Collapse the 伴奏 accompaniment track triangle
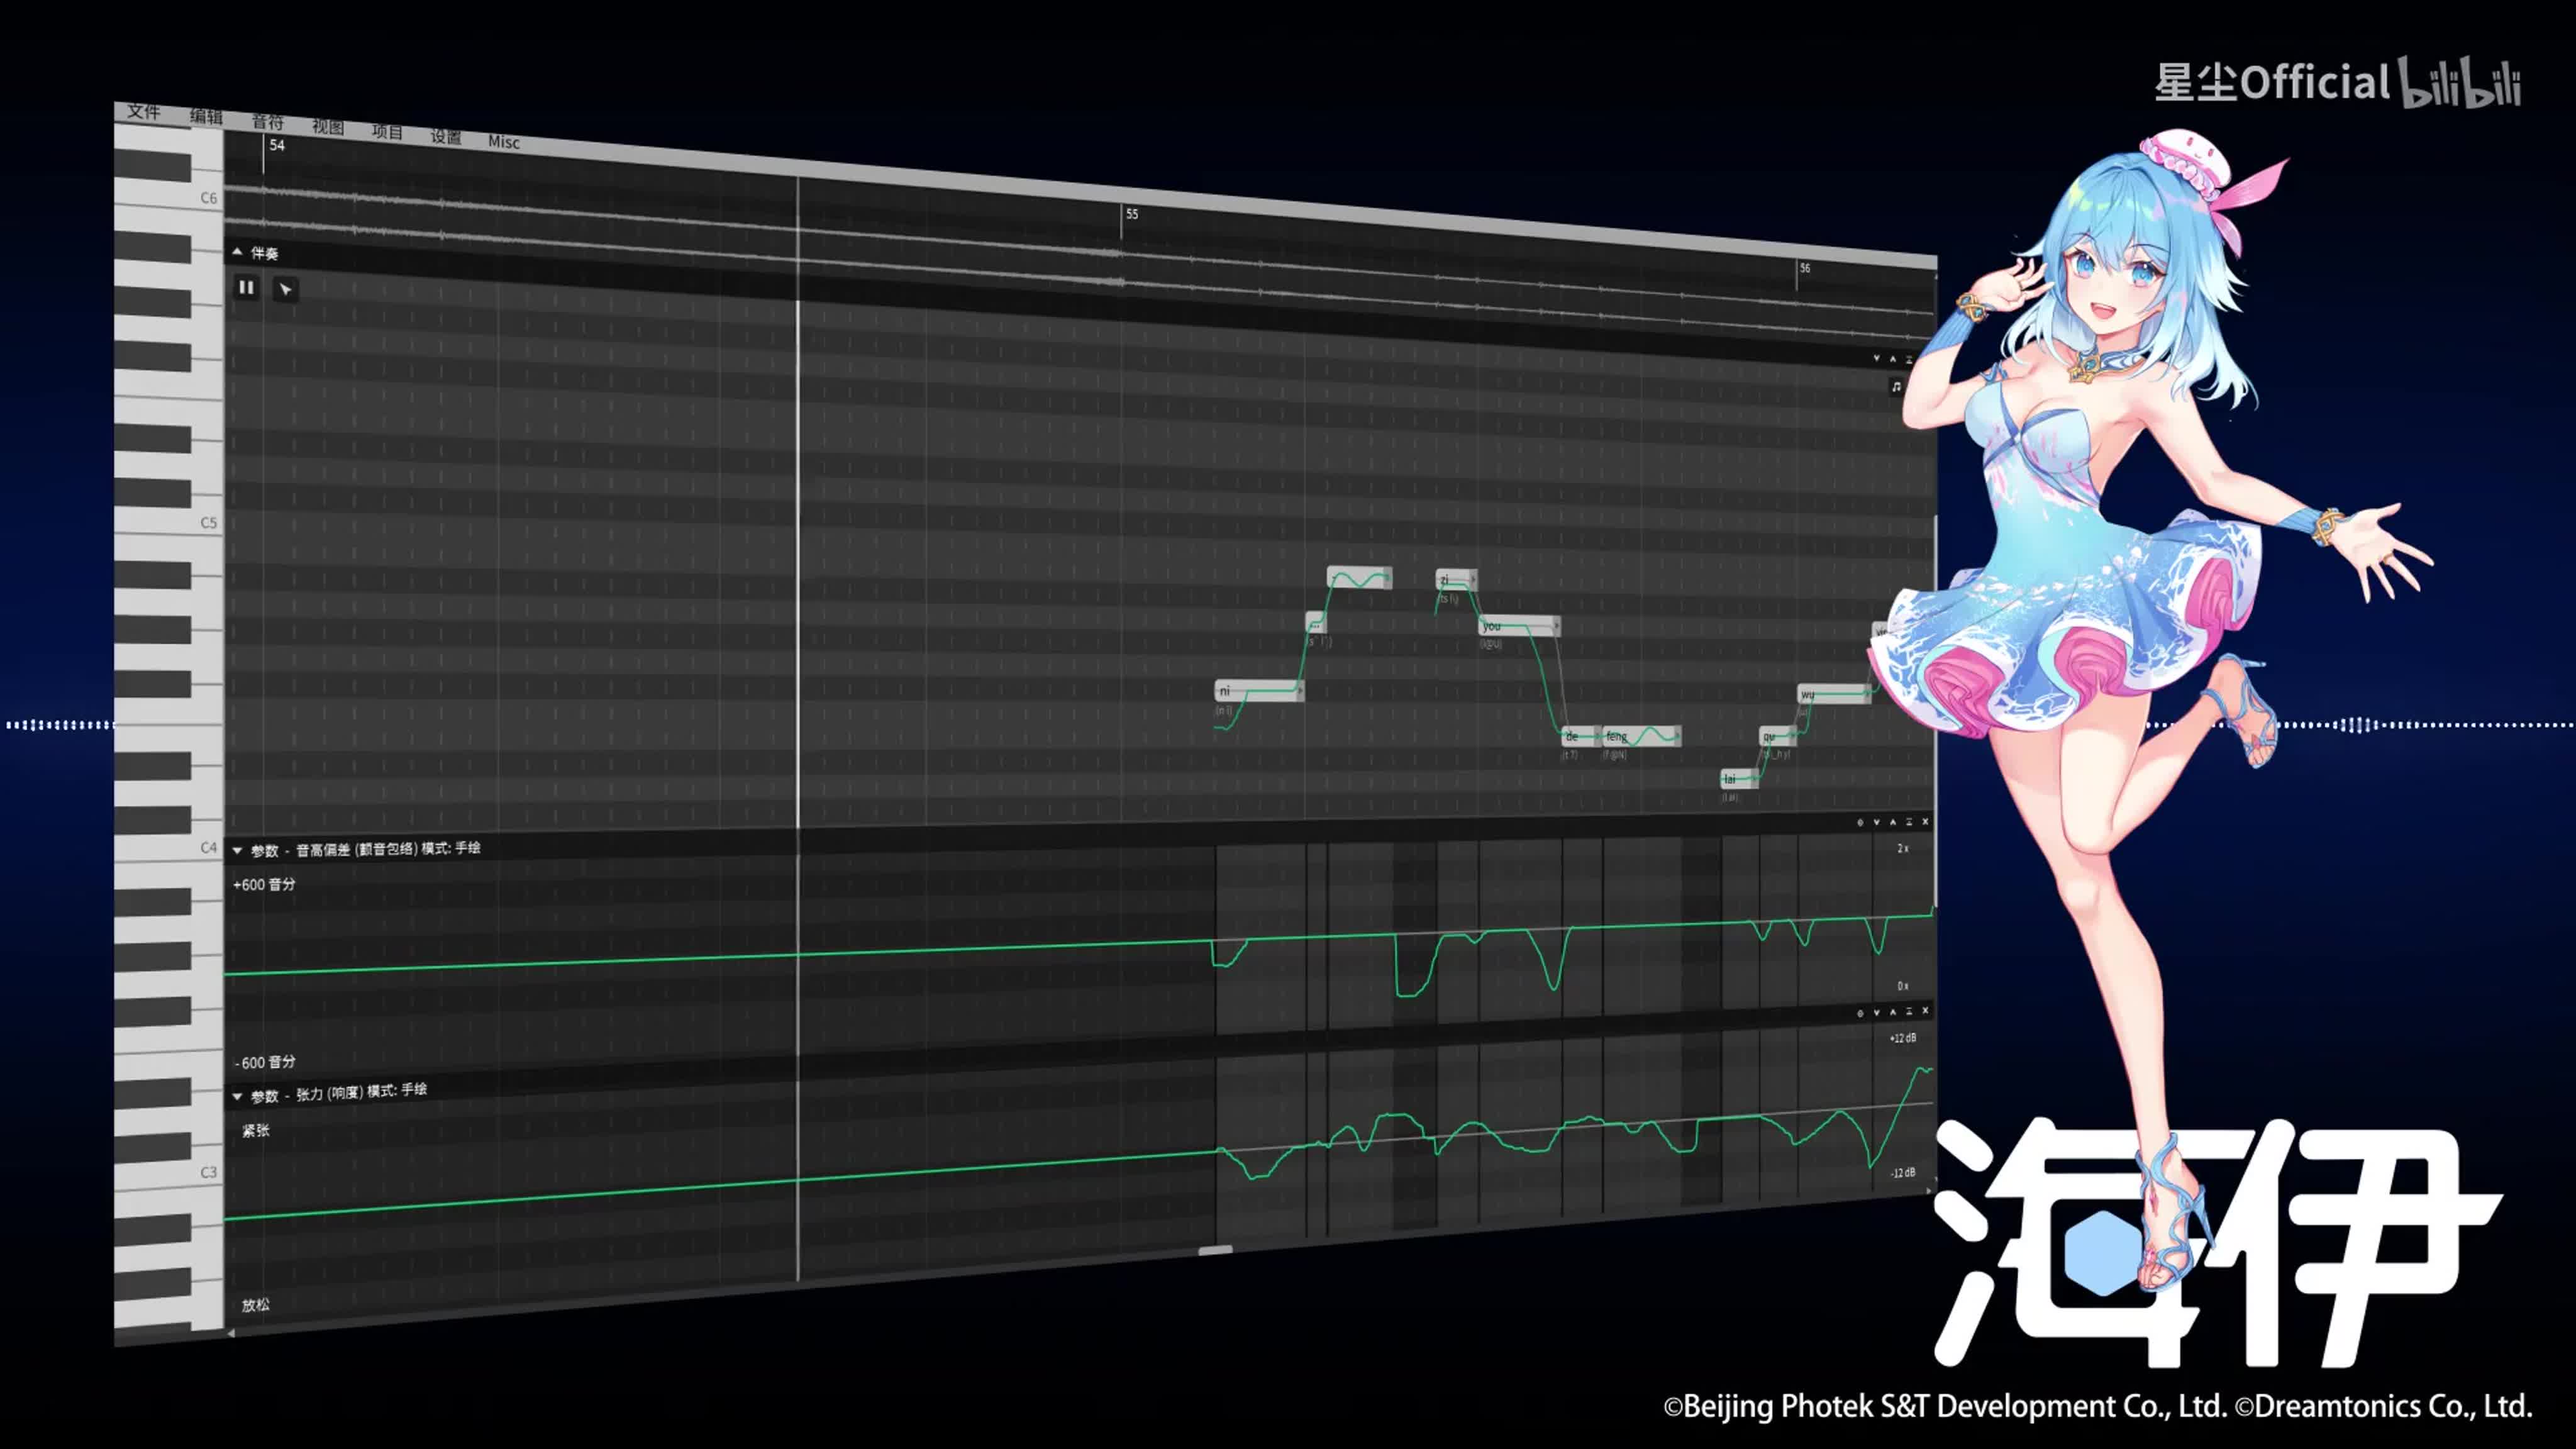This screenshot has width=2576, height=1449. (237, 252)
